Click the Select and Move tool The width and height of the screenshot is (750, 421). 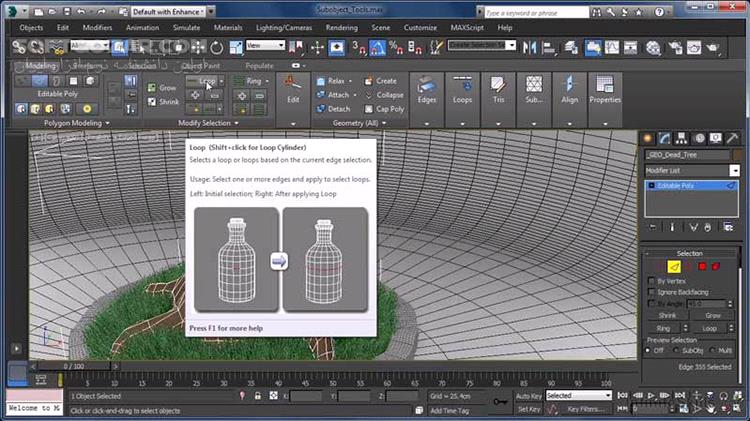(198, 47)
